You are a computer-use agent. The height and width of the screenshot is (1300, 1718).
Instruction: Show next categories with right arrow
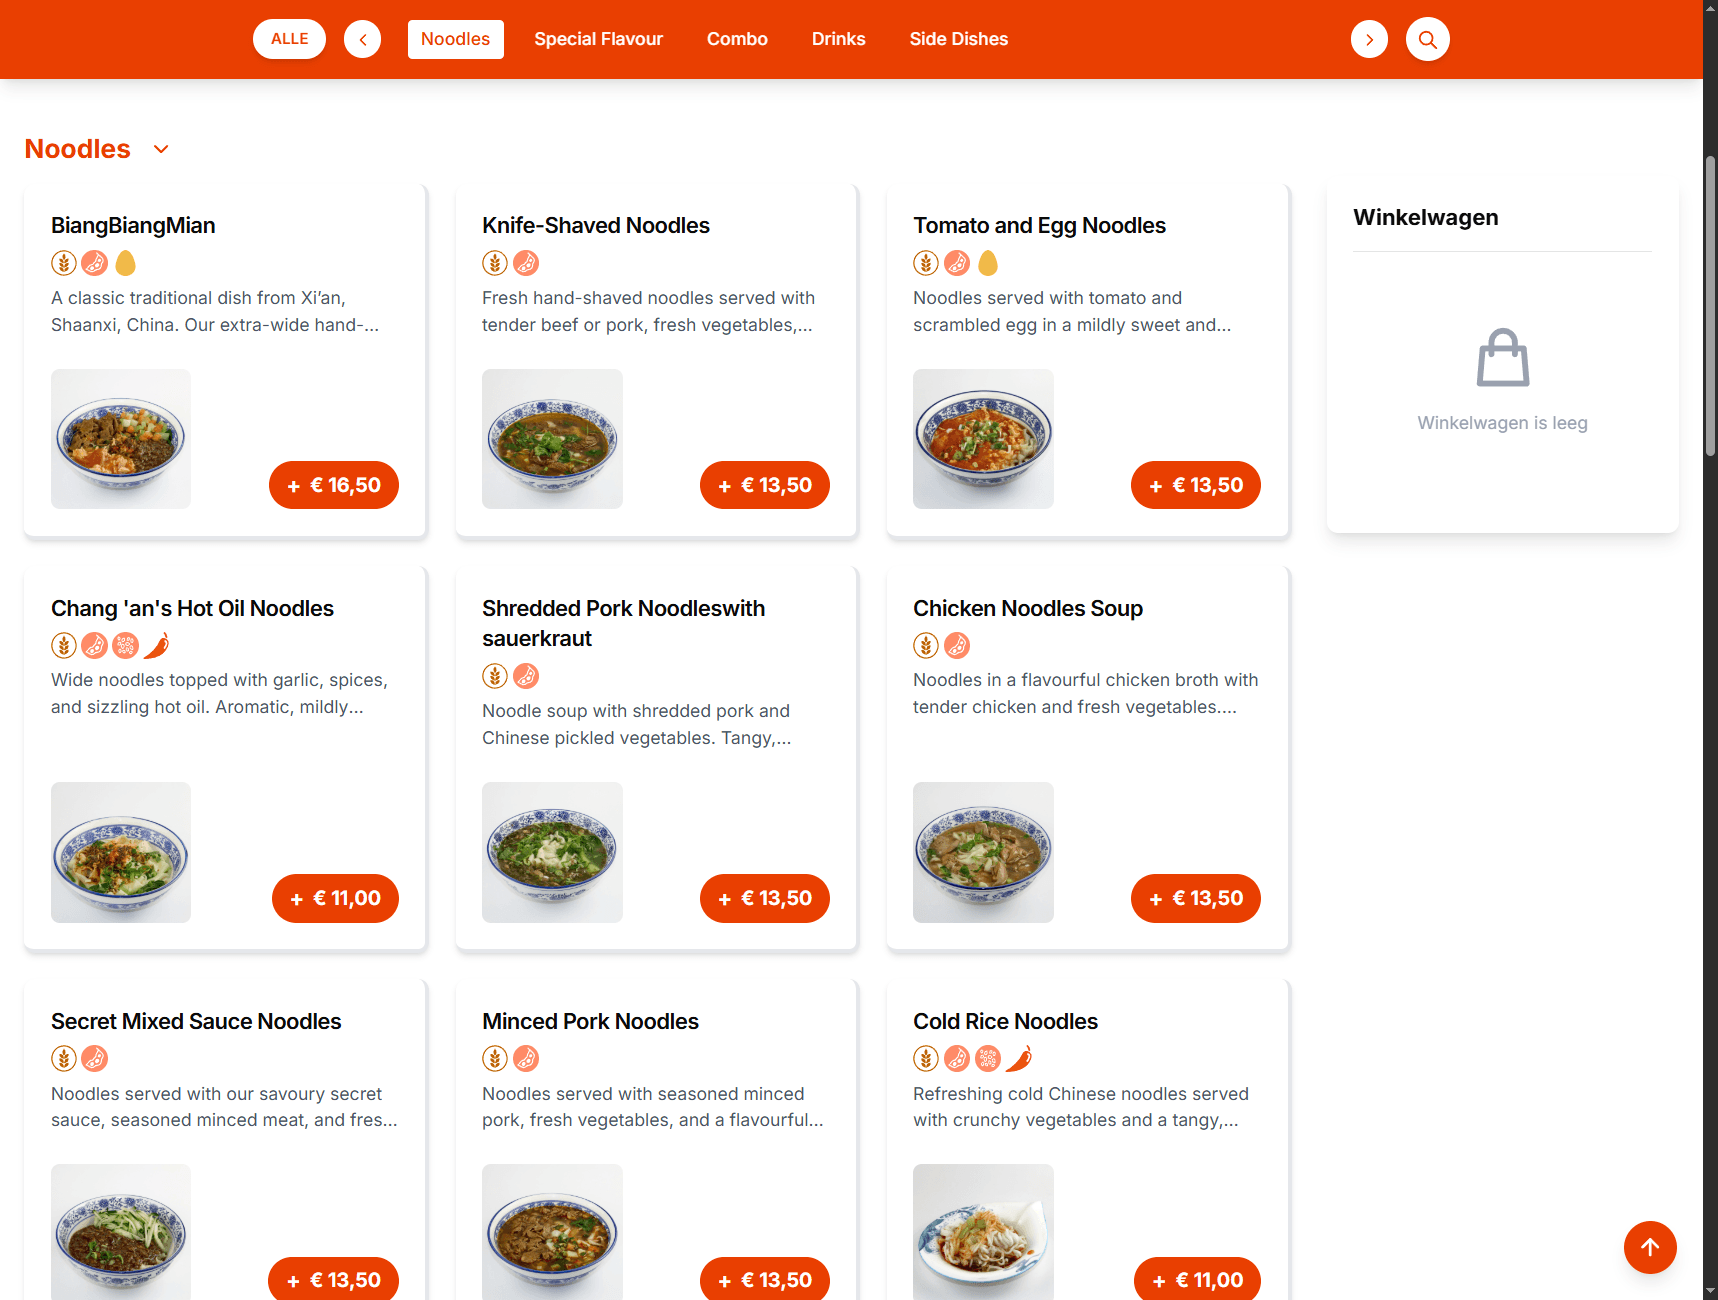pos(1369,39)
